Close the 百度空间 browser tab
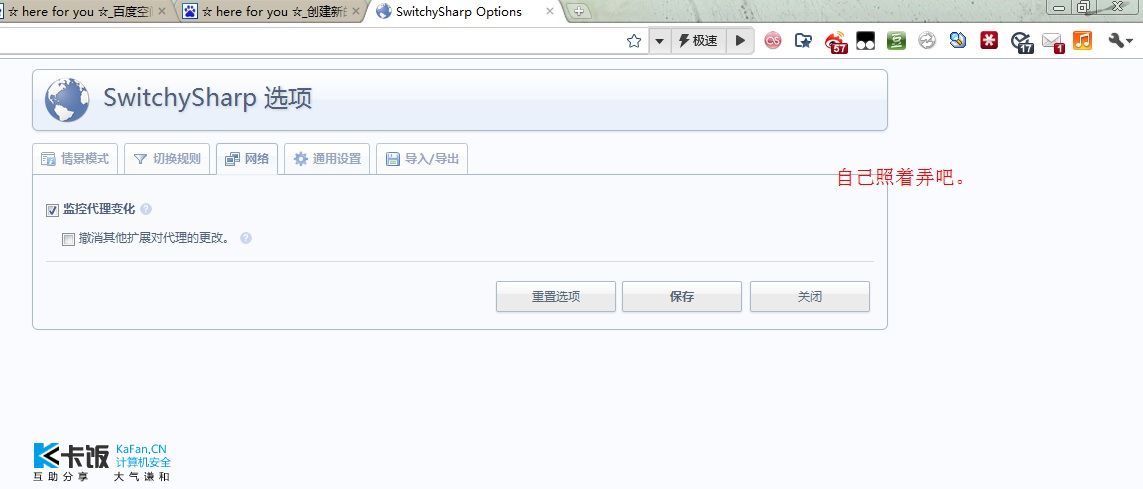This screenshot has height=489, width=1143. pyautogui.click(x=162, y=12)
